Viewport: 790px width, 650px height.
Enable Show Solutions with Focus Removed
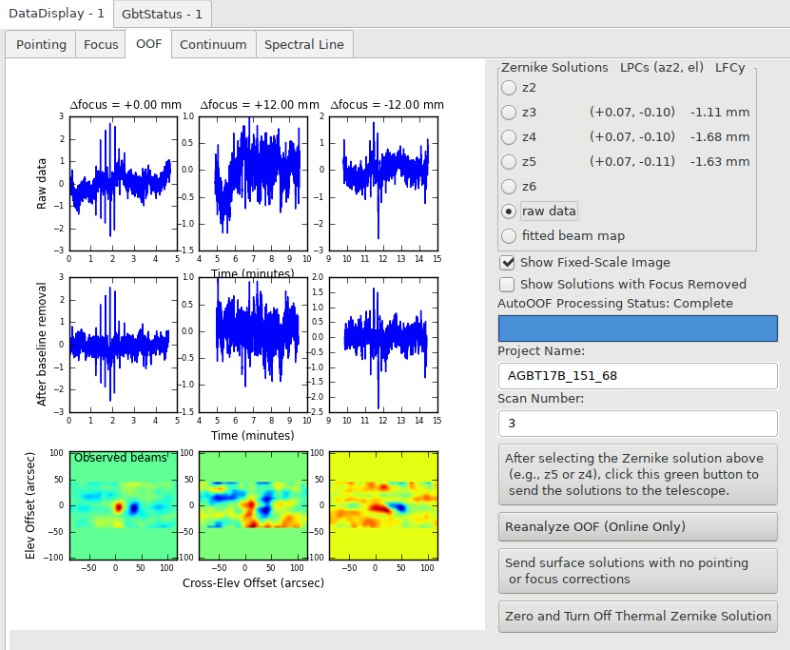click(507, 284)
